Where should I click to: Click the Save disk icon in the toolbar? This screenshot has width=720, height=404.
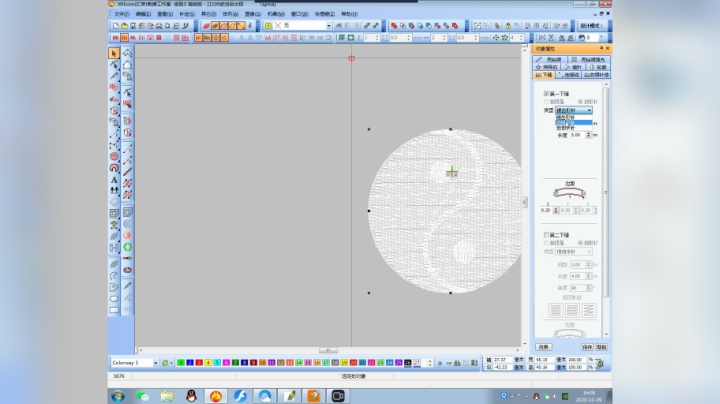click(x=133, y=26)
